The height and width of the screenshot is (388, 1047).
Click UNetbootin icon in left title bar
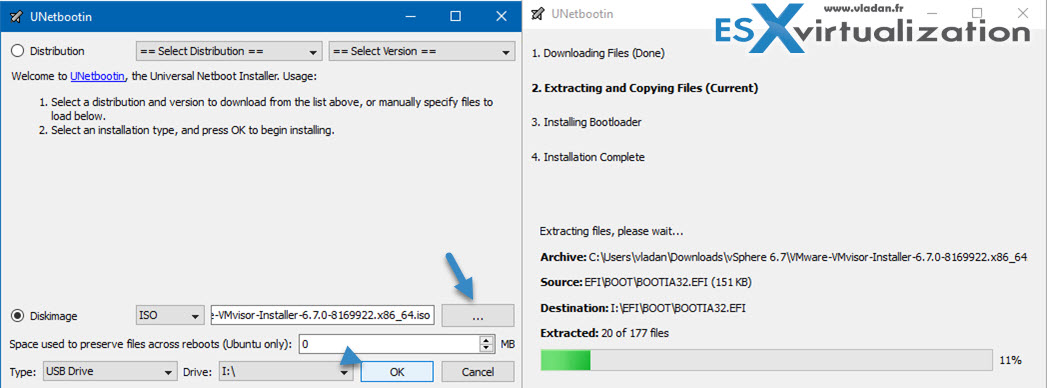click(x=16, y=17)
